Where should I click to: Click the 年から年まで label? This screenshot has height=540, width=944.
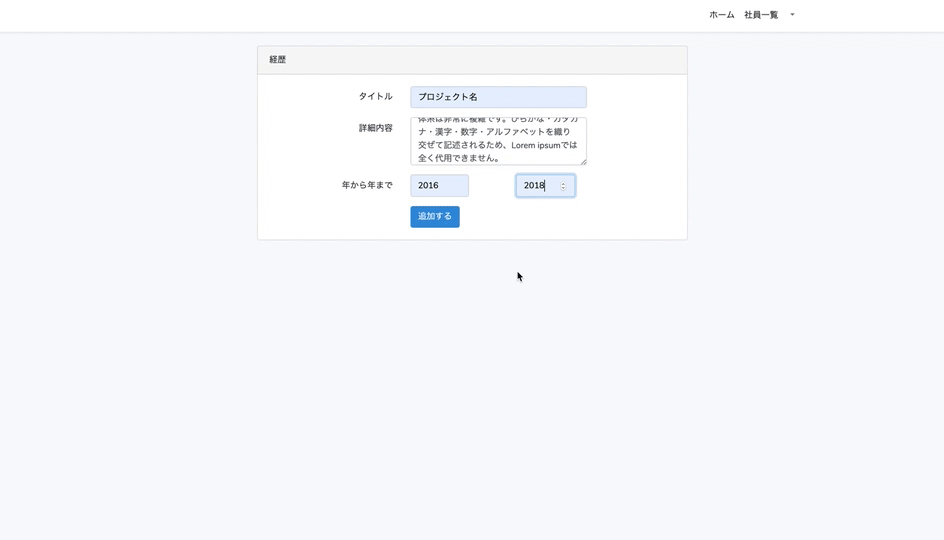[x=367, y=185]
